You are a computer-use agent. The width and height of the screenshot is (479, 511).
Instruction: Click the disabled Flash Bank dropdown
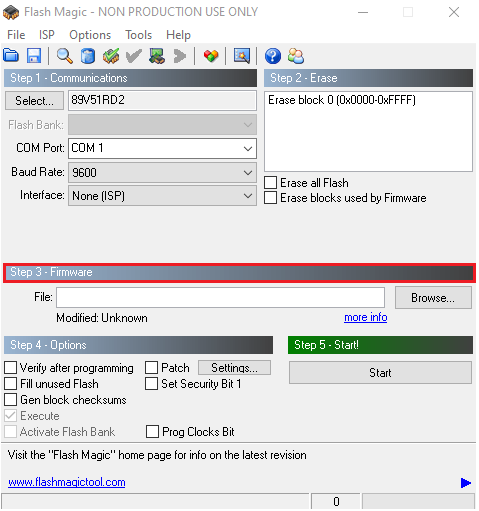click(x=162, y=125)
